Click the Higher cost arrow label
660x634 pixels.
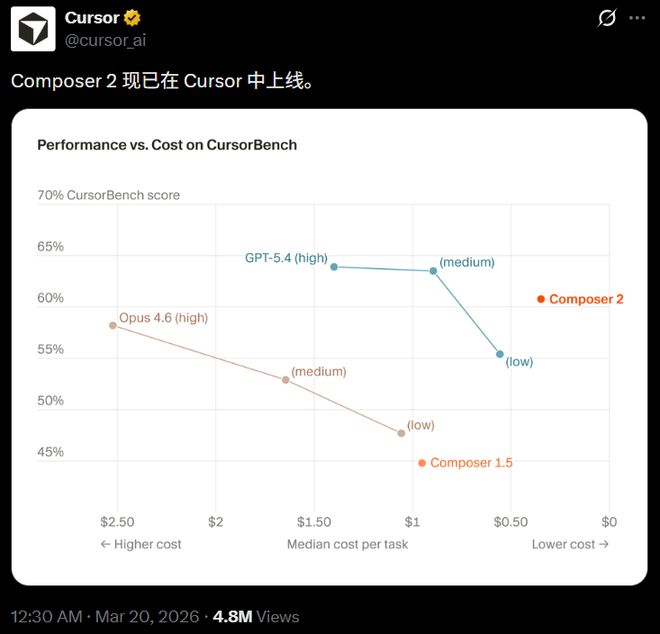click(x=141, y=544)
